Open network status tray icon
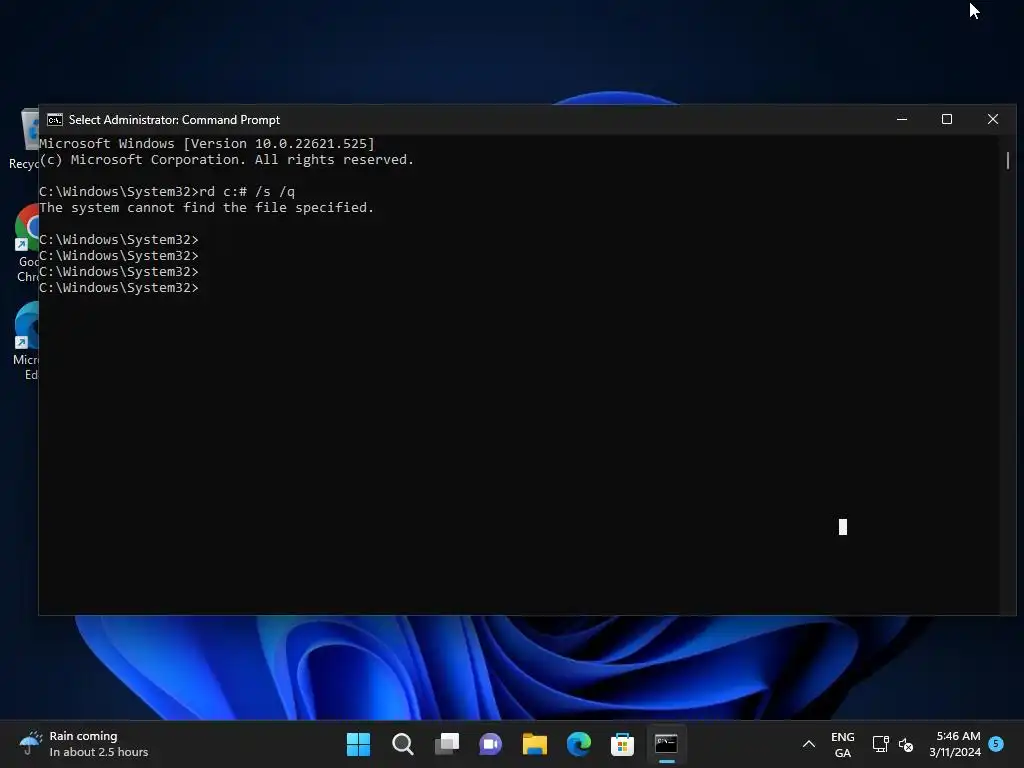This screenshot has width=1024, height=768. pyautogui.click(x=880, y=744)
